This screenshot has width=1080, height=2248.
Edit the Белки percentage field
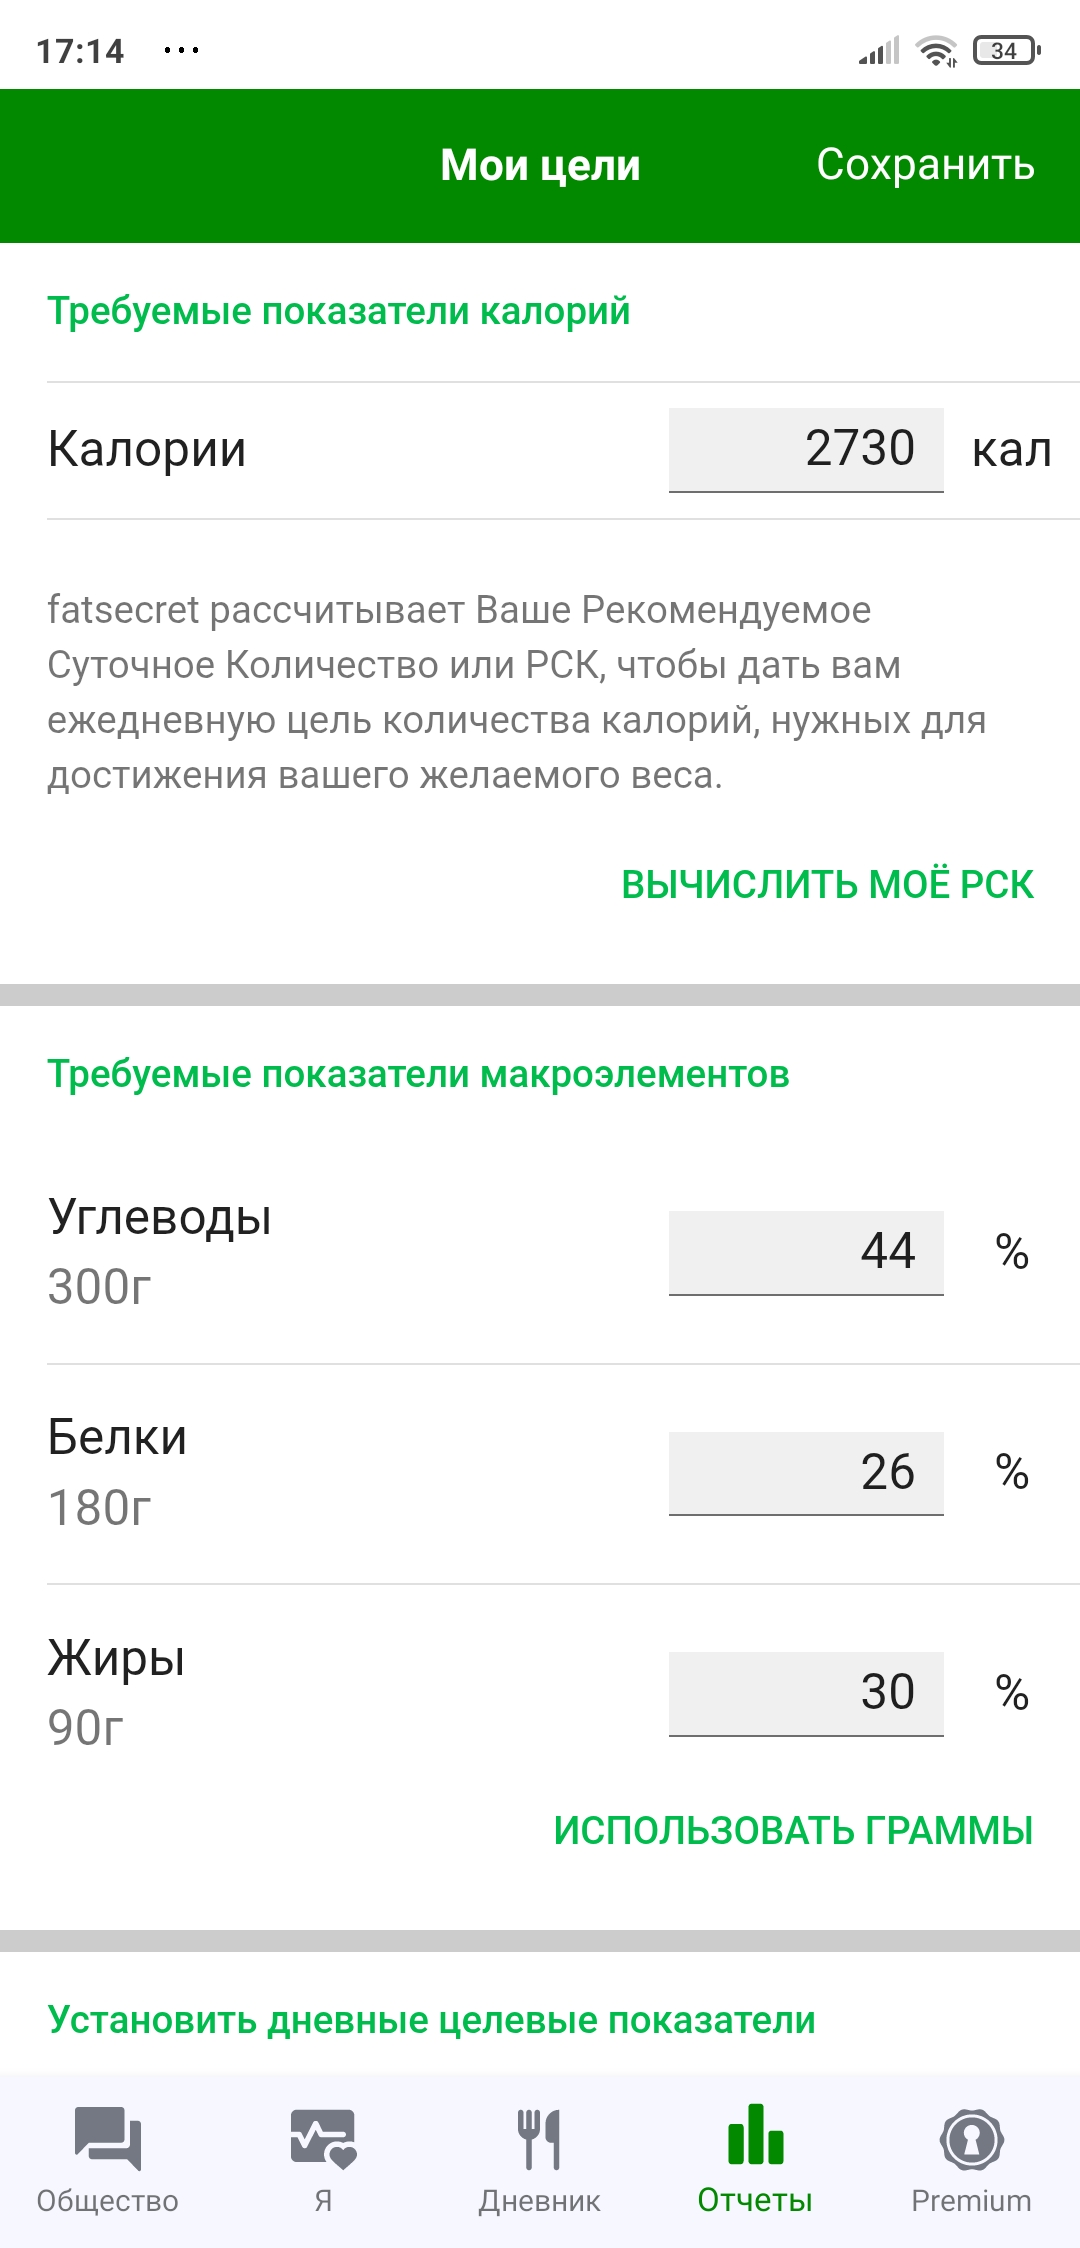pyautogui.click(x=806, y=1473)
